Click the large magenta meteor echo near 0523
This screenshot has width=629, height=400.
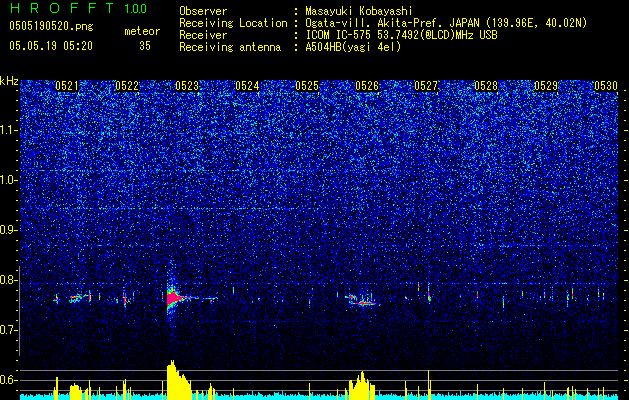[174, 299]
